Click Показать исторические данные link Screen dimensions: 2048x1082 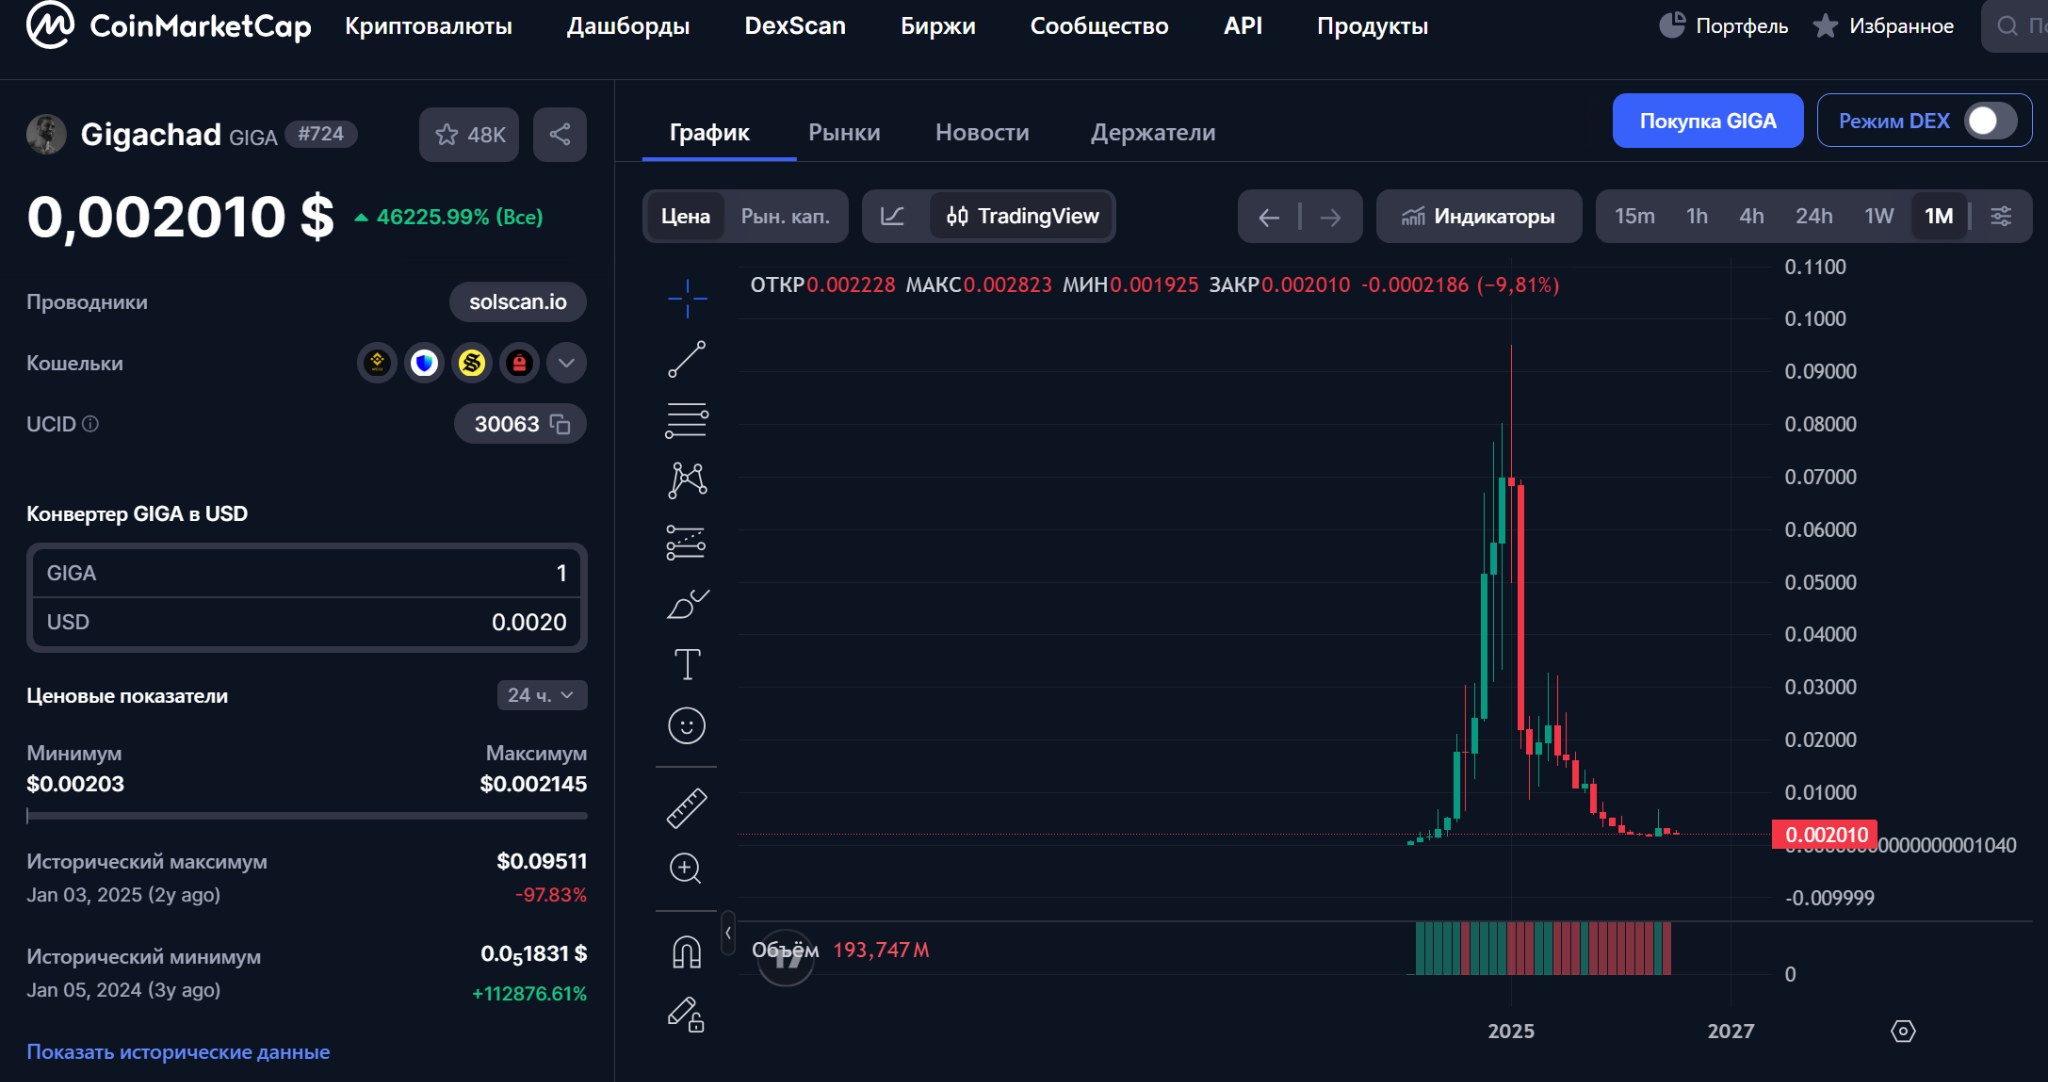coord(178,1052)
